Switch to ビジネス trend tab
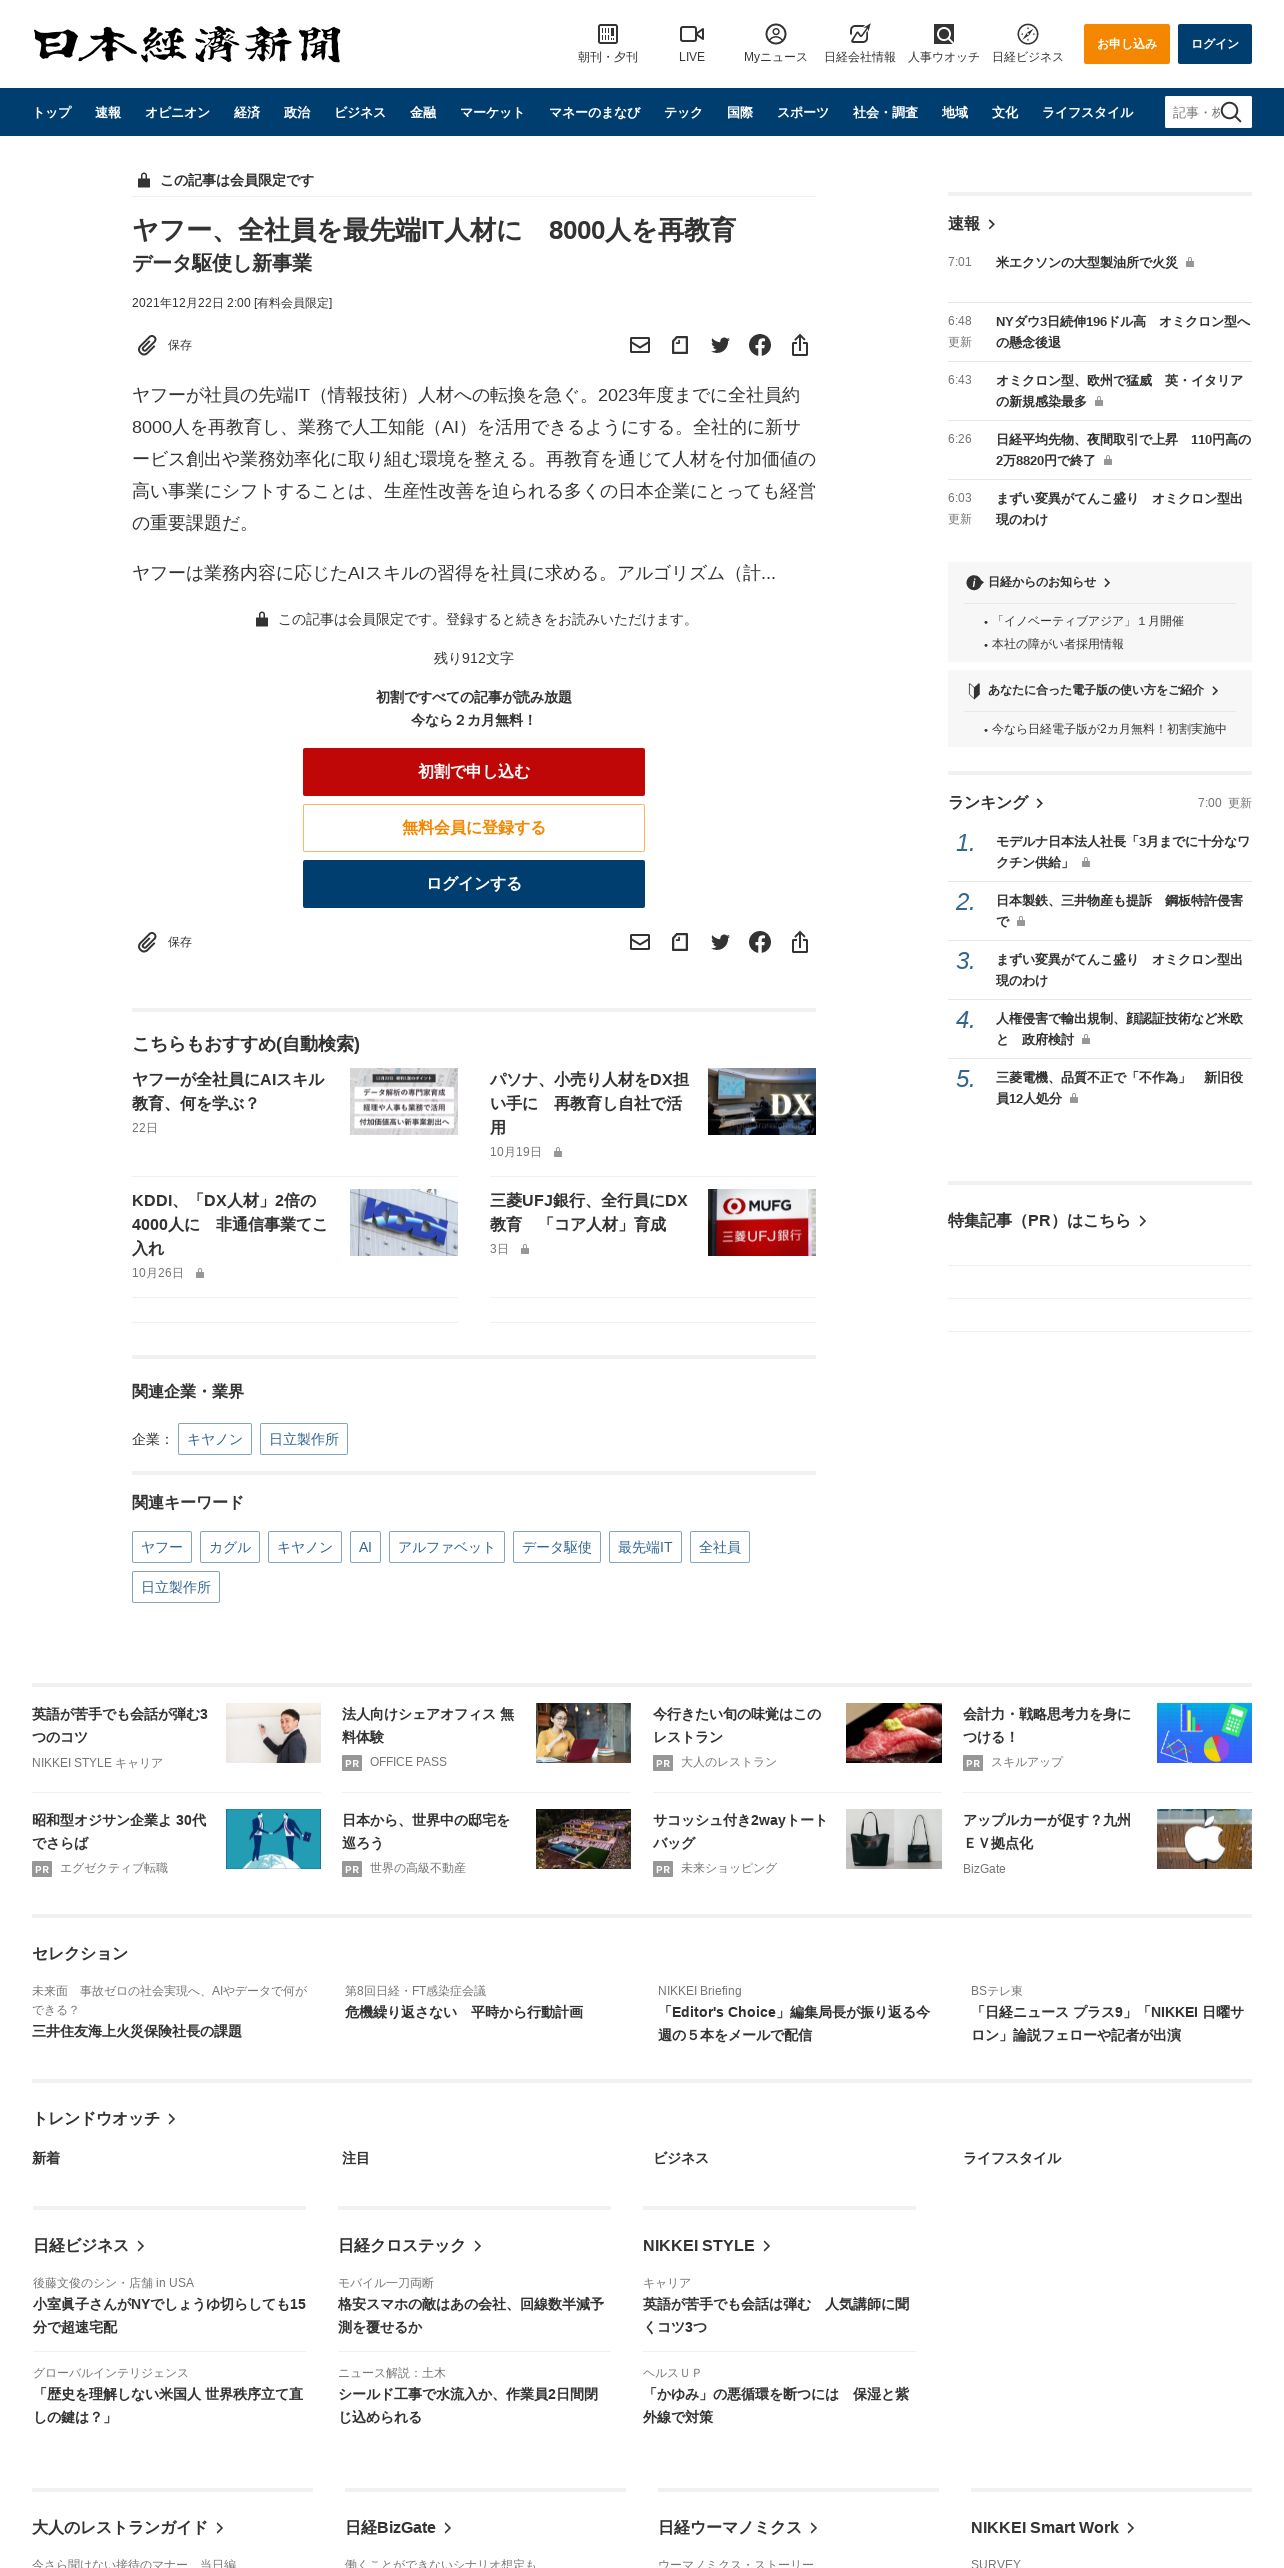This screenshot has width=1284, height=2568. (681, 2158)
